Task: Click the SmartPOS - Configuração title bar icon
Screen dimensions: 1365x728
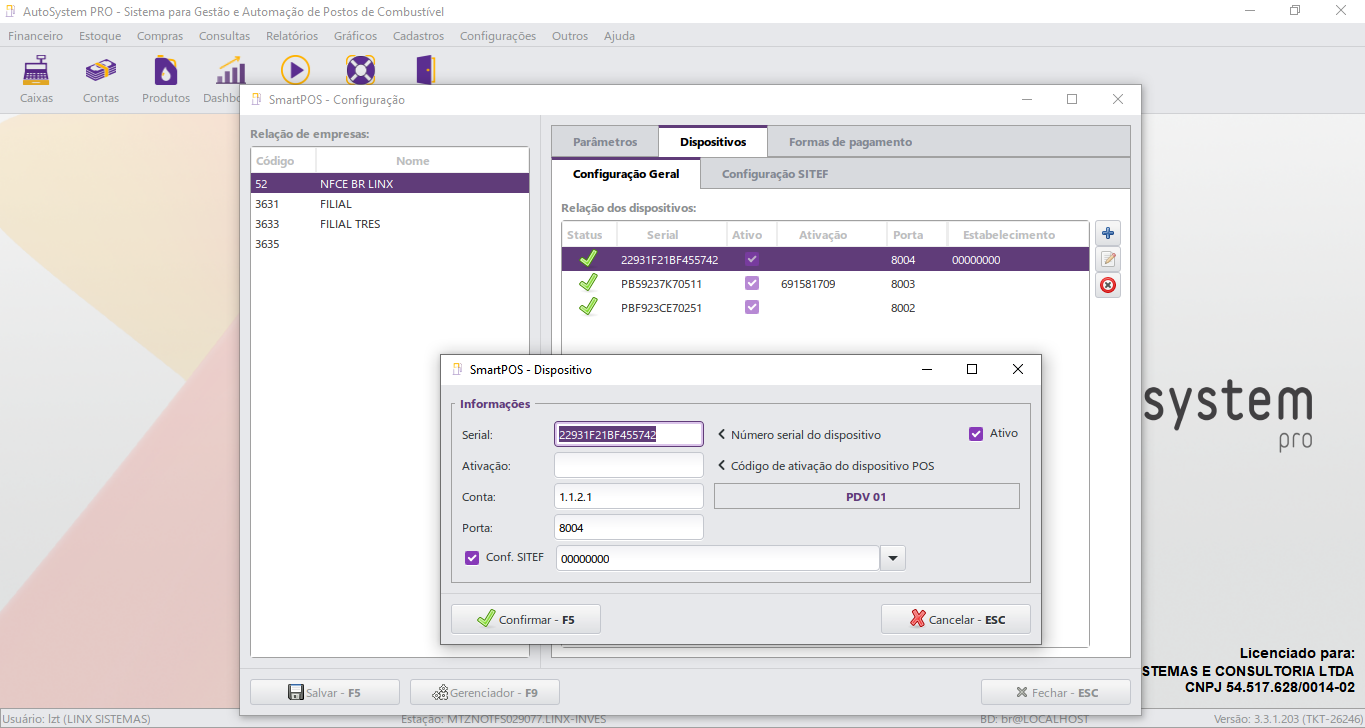Action: tap(257, 100)
